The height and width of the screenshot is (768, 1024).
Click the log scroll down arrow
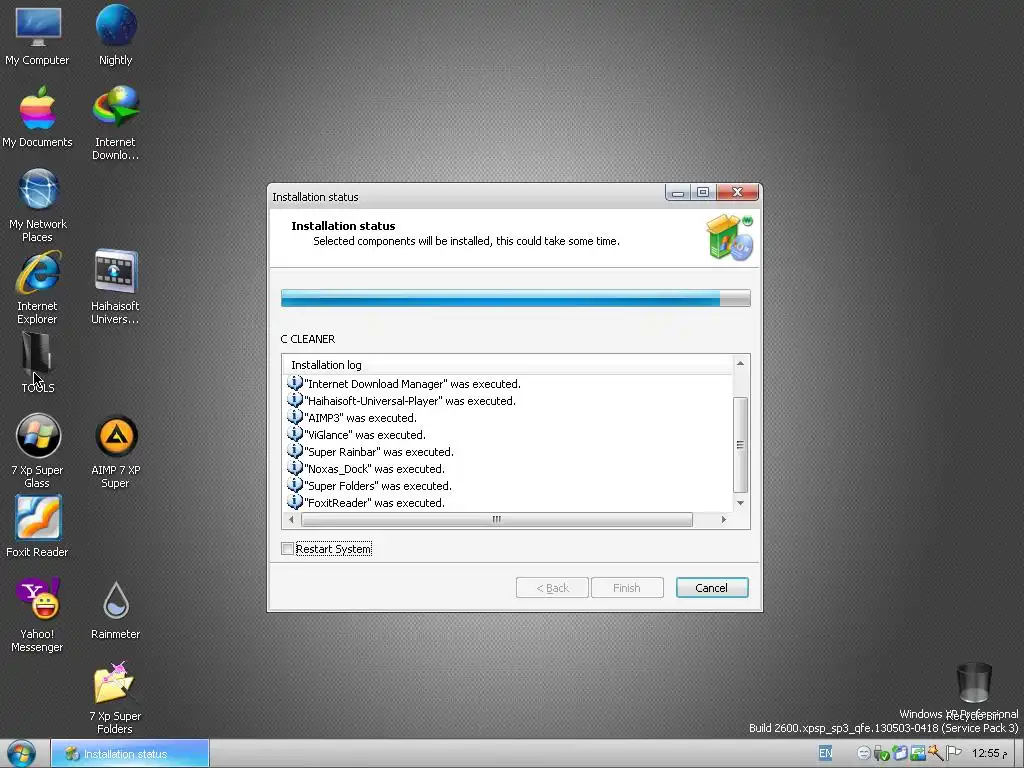coord(740,503)
